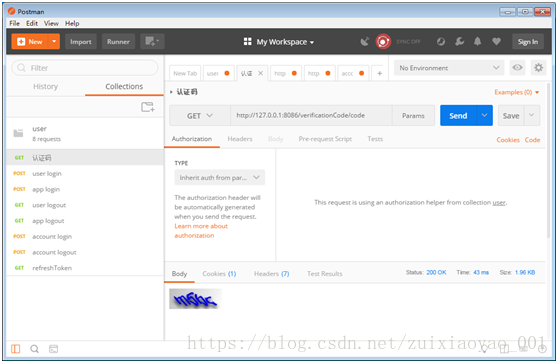Open the console icon in status bar

(x=53, y=349)
